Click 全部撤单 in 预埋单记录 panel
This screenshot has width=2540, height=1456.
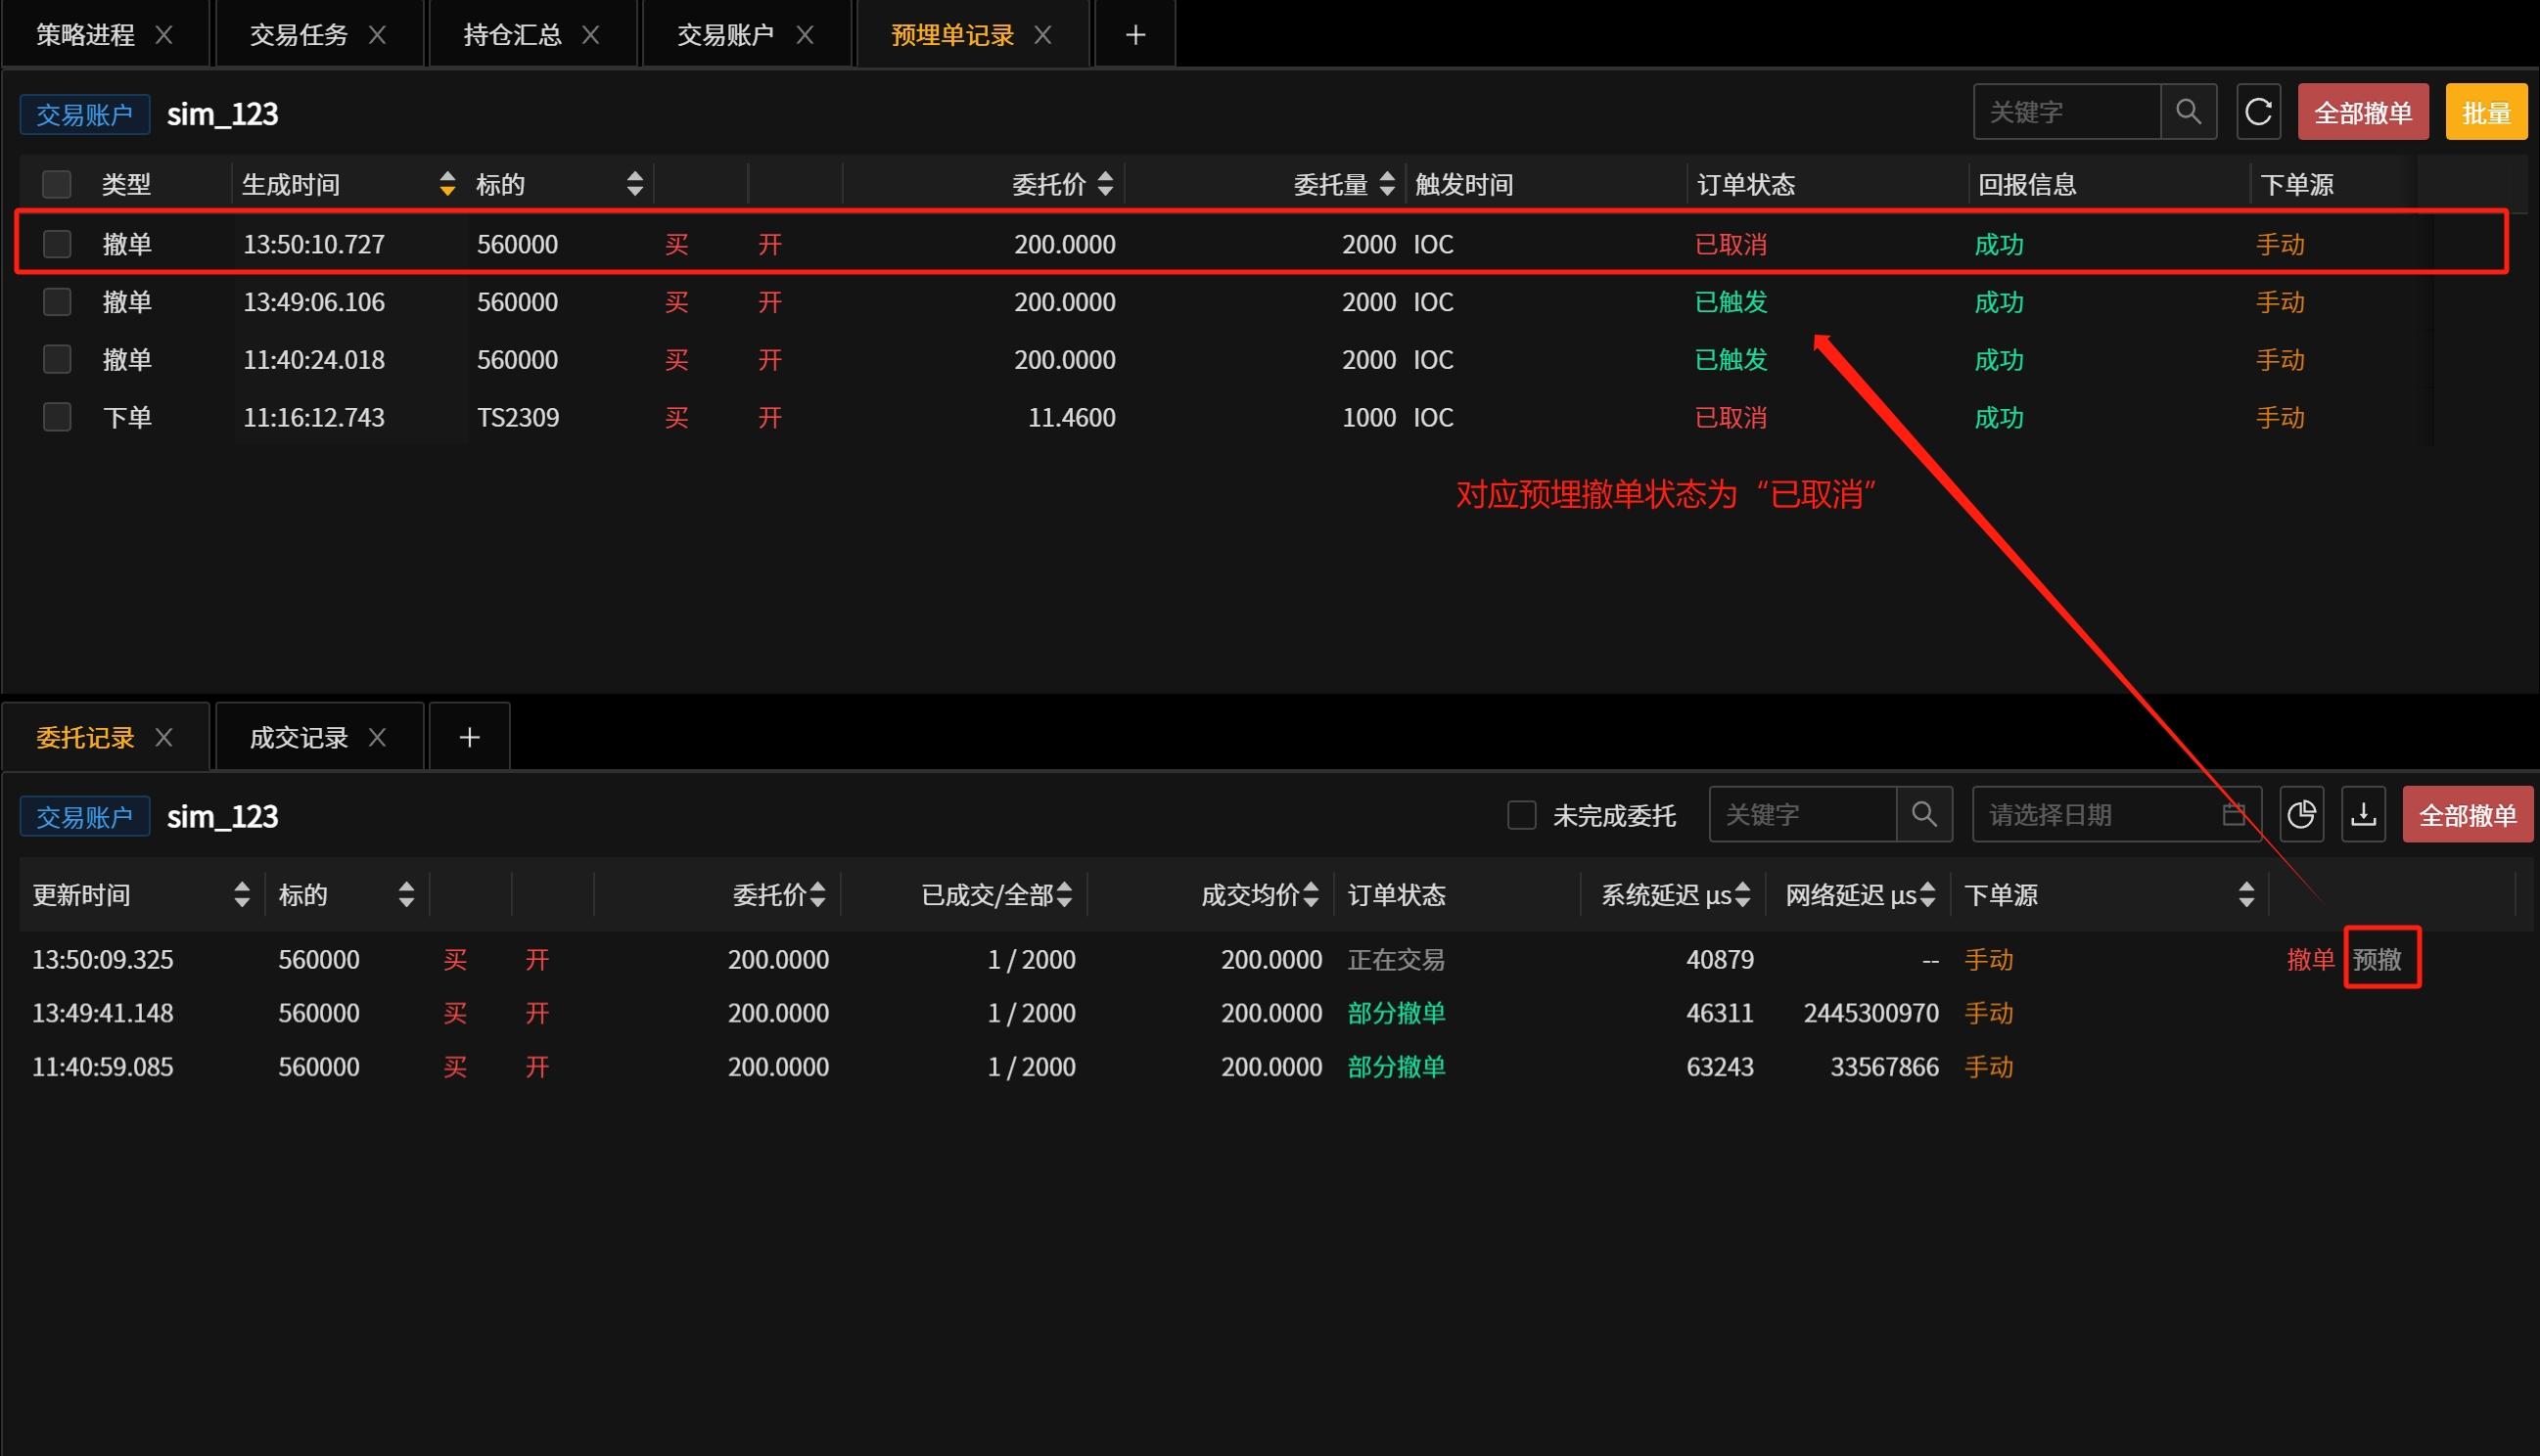pyautogui.click(x=2363, y=112)
